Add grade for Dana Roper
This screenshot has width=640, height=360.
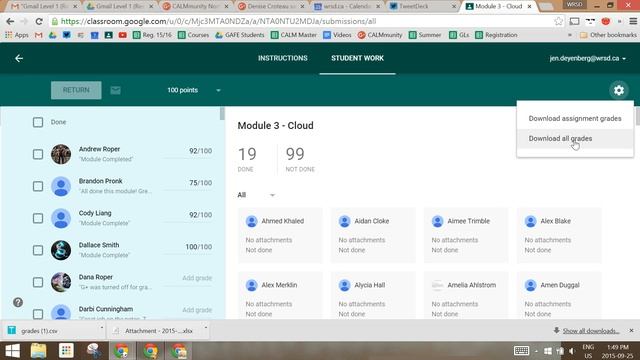pos(197,278)
